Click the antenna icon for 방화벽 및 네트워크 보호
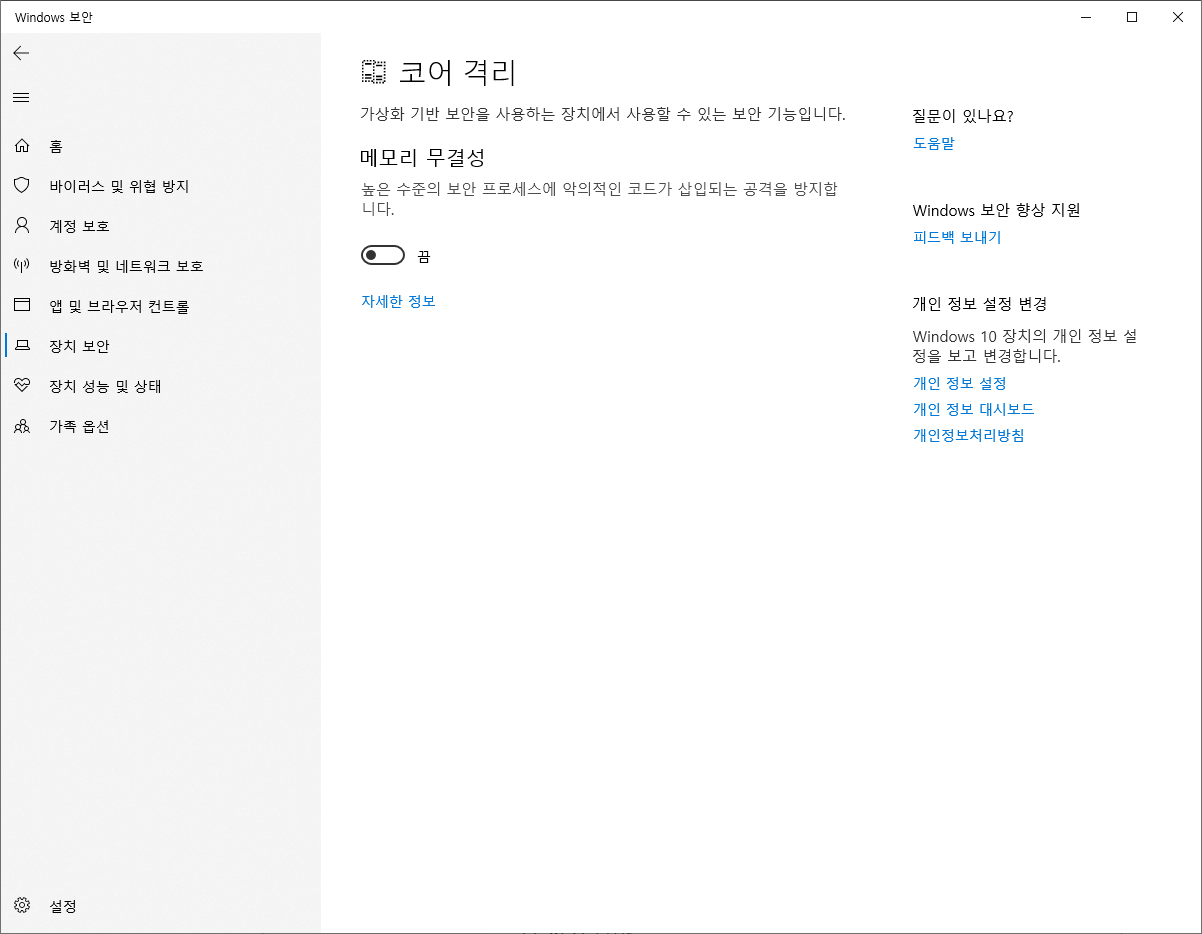Viewport: 1202px width, 934px height. click(x=22, y=266)
